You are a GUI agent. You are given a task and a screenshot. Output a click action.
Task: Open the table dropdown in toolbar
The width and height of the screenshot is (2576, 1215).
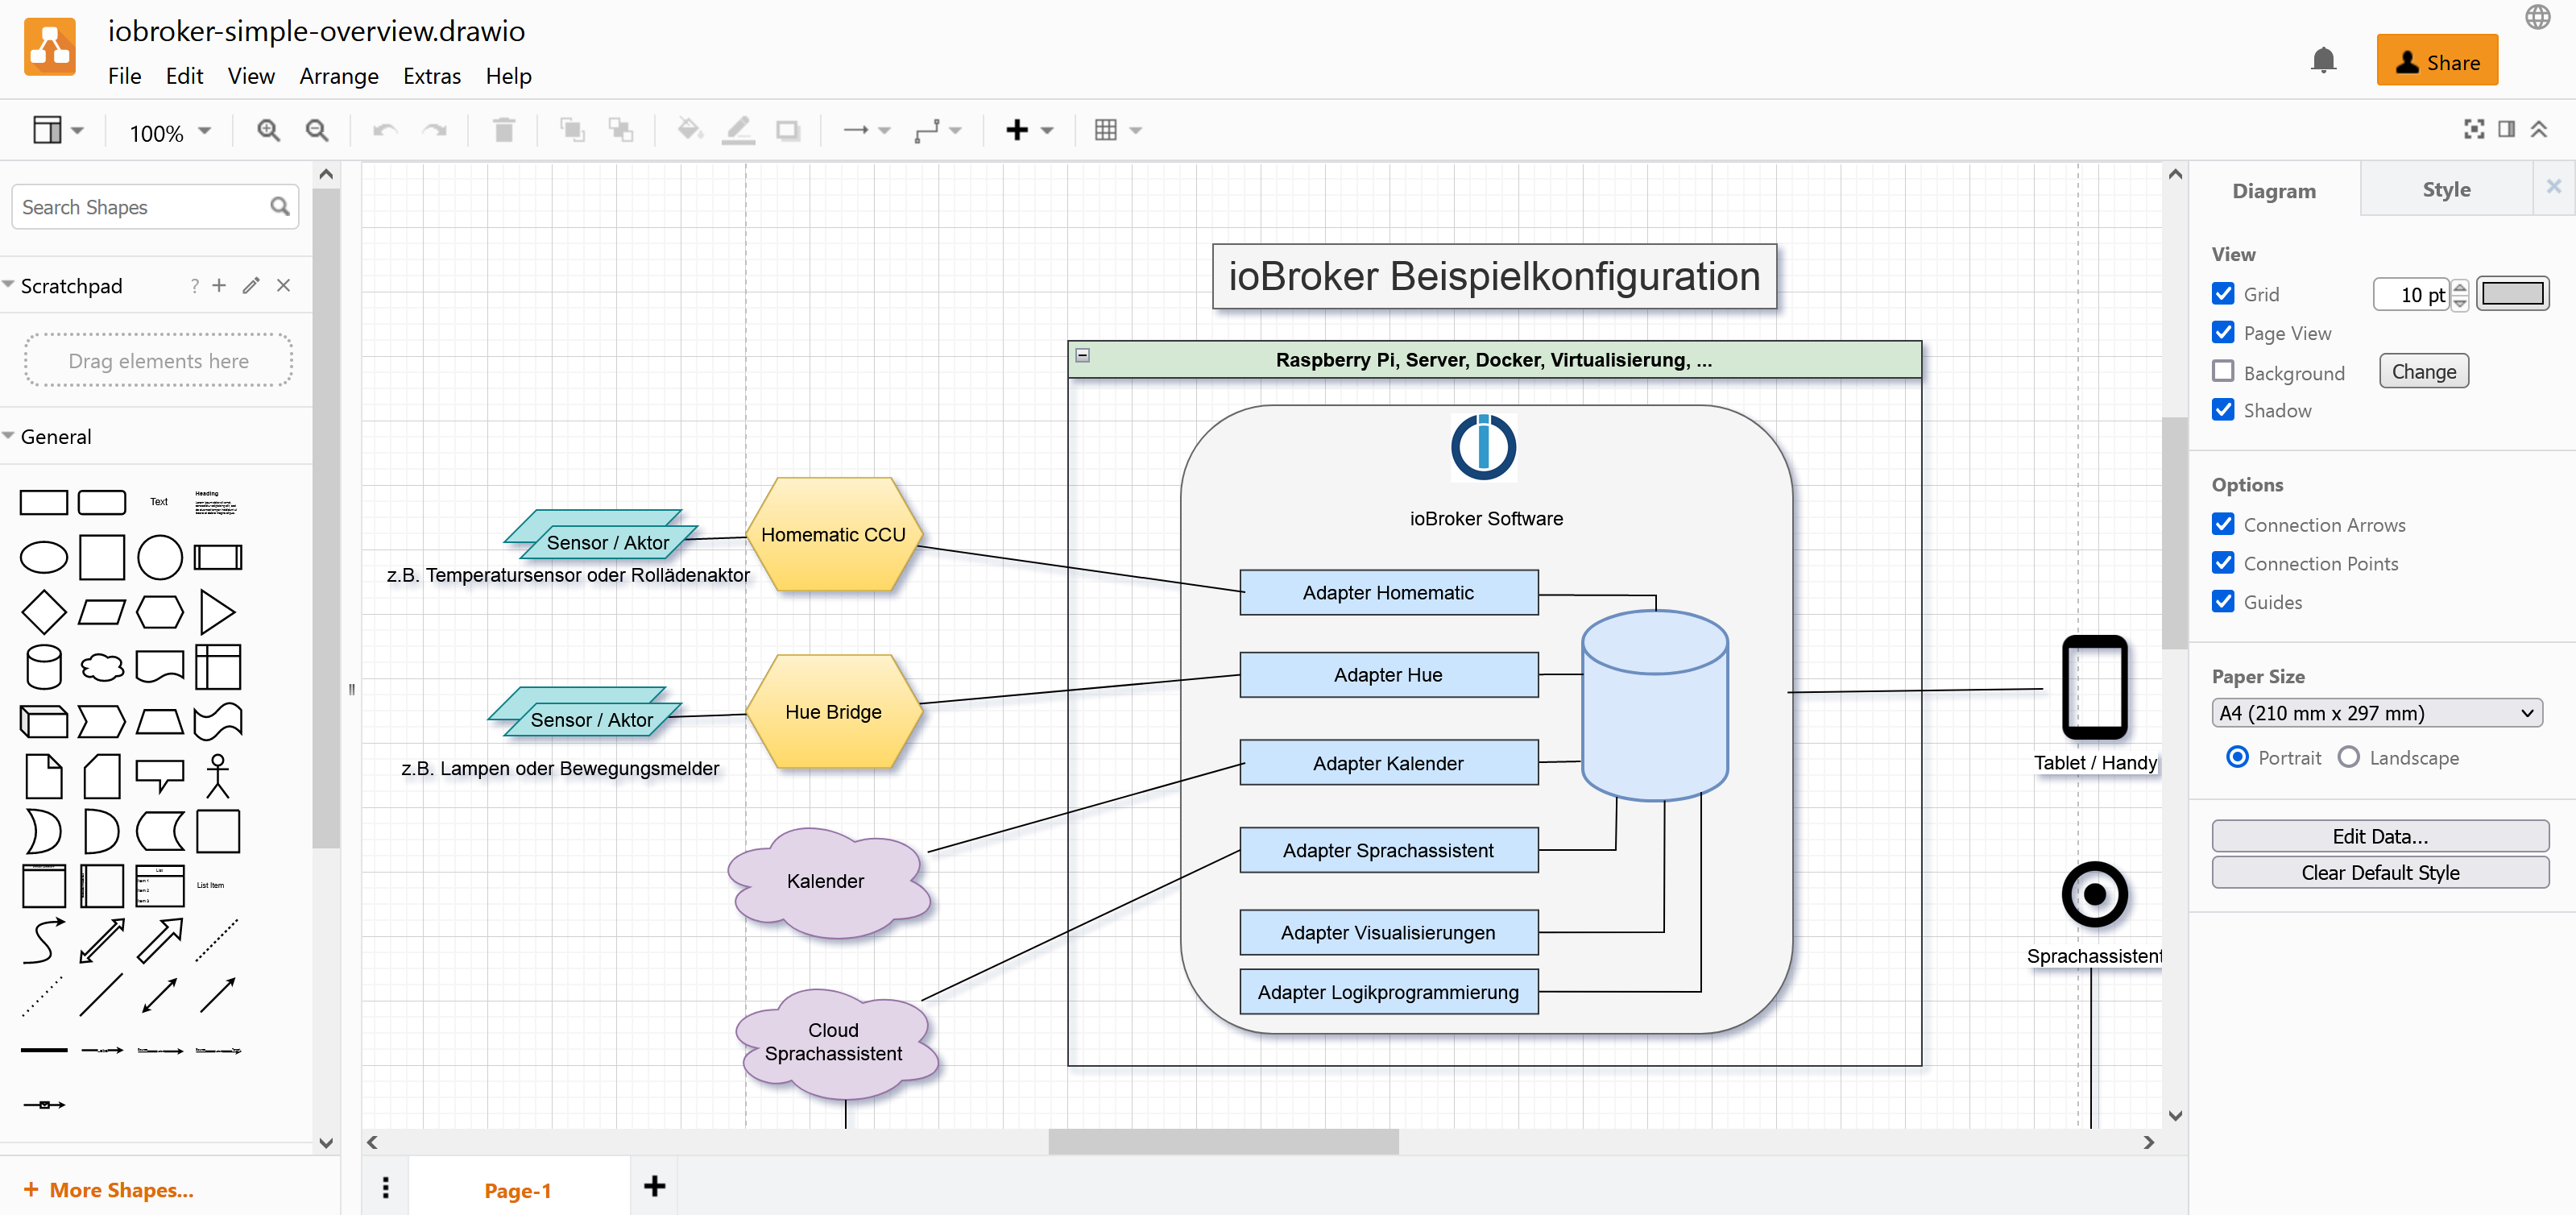(1118, 130)
